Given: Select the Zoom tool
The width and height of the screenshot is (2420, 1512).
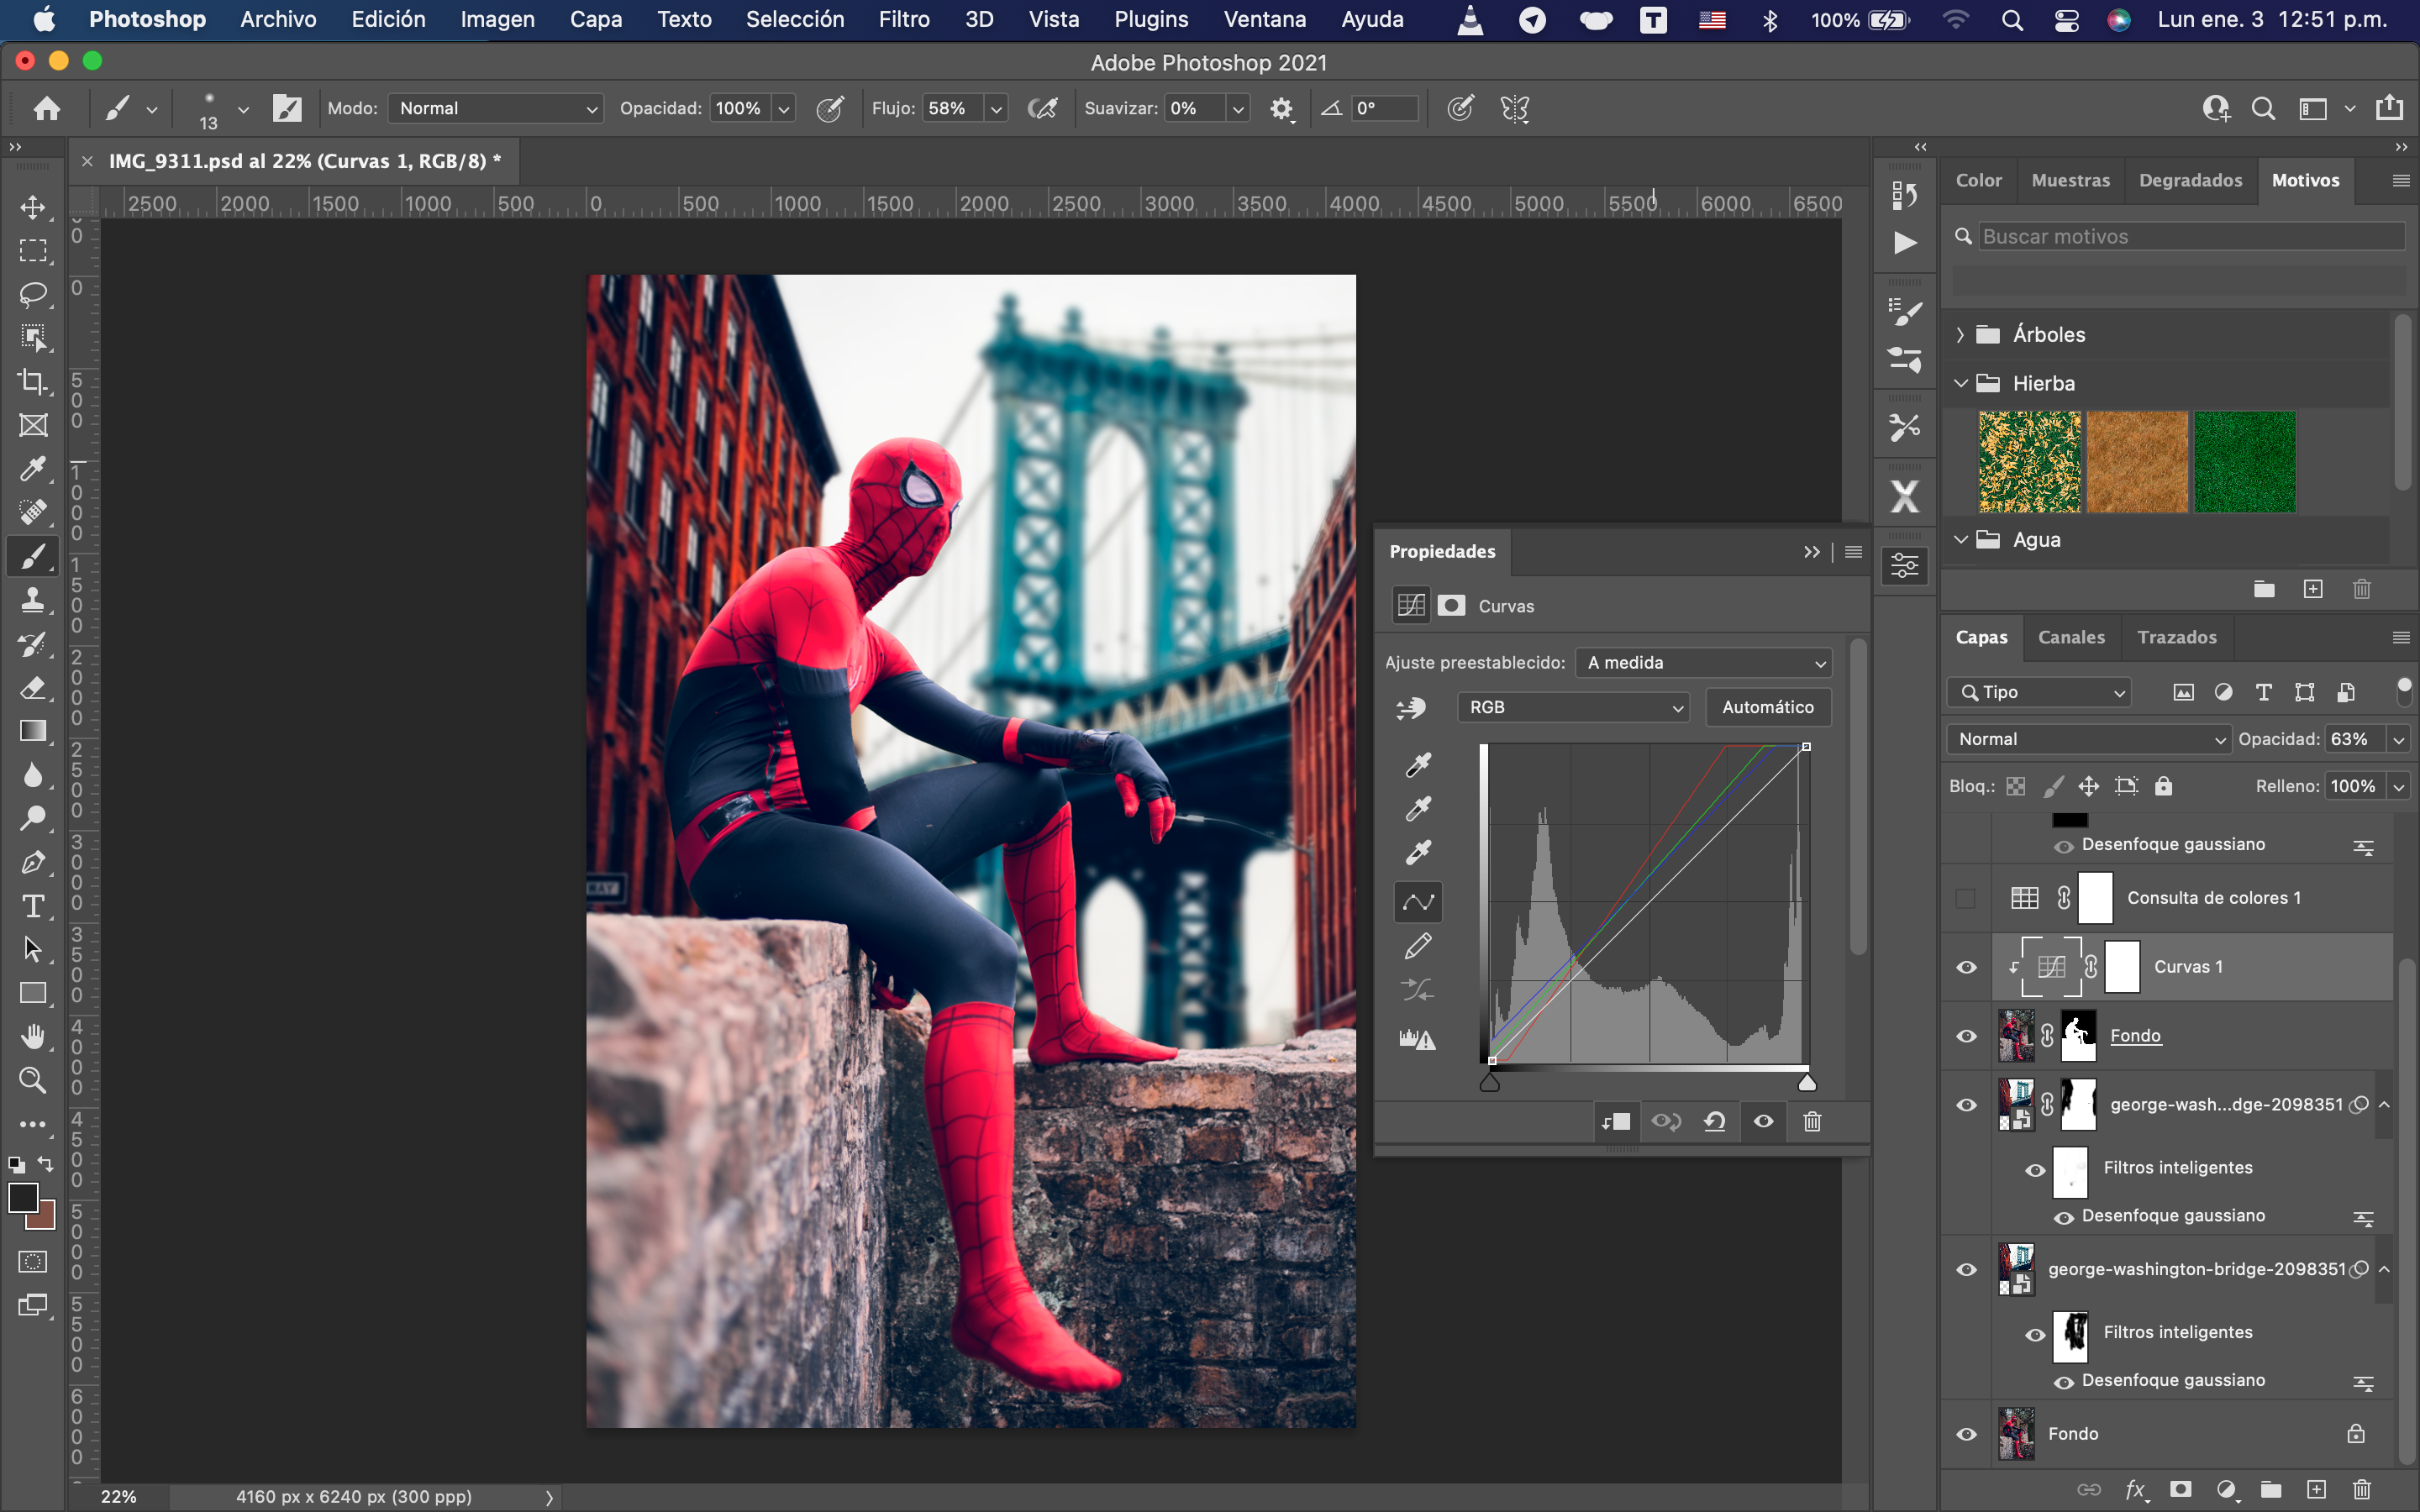Looking at the screenshot, I should pyautogui.click(x=33, y=1080).
